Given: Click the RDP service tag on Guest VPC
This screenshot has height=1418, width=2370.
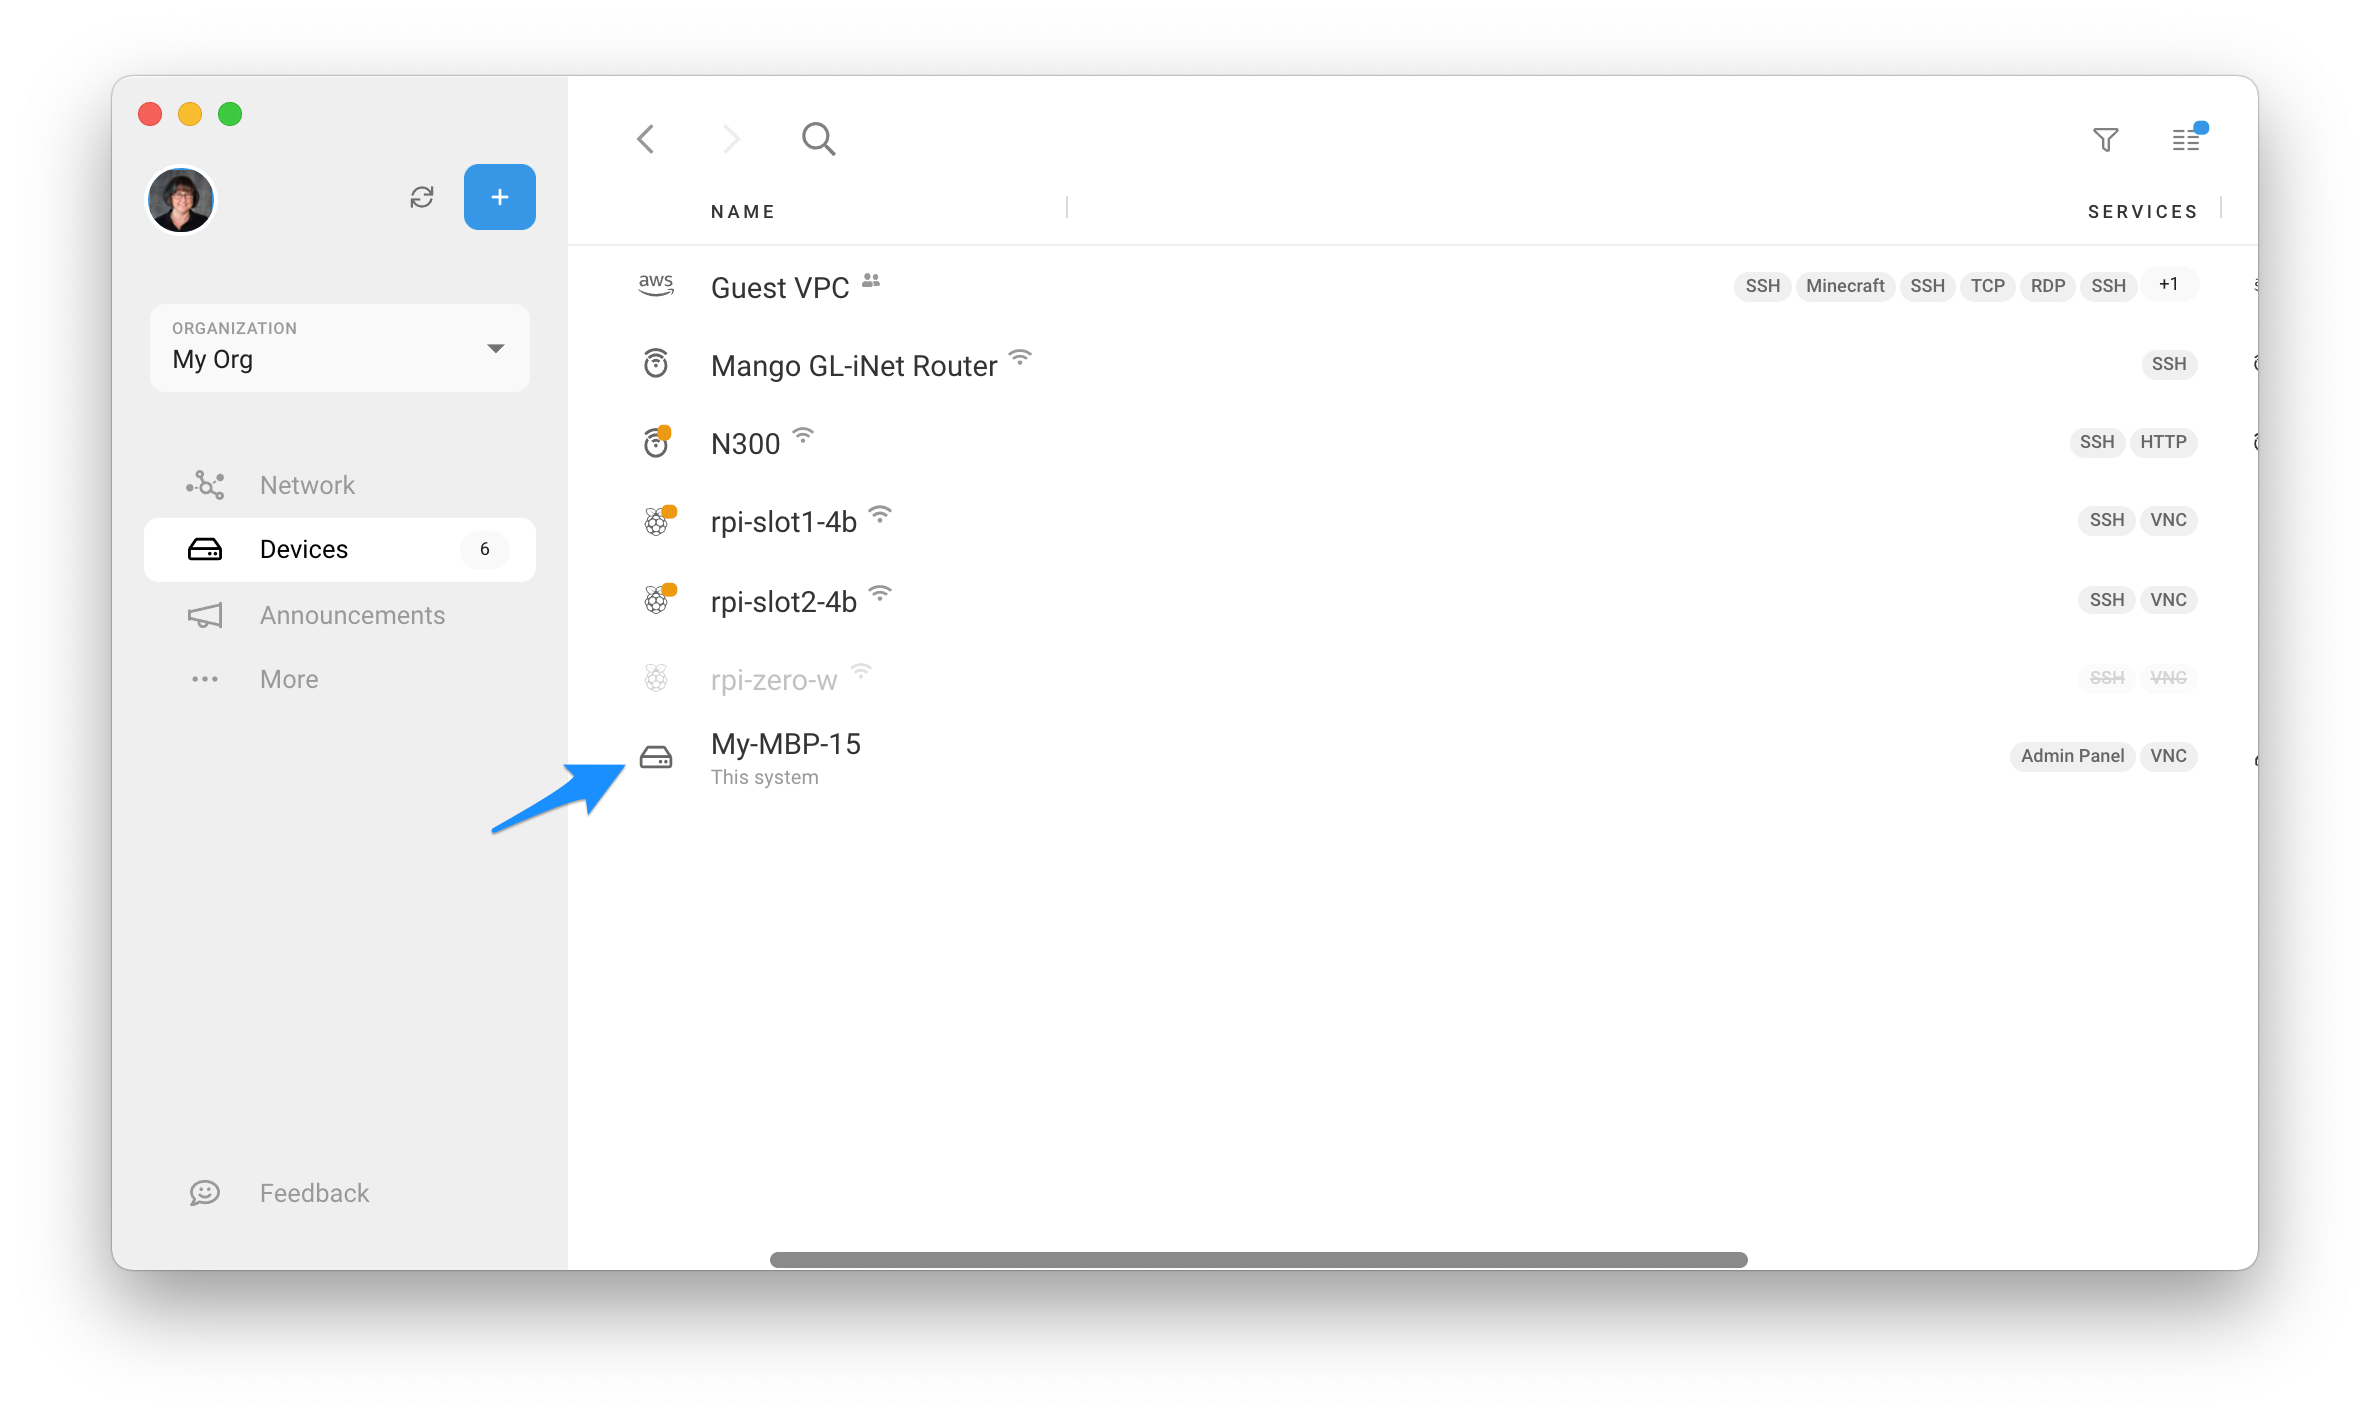Looking at the screenshot, I should (2048, 286).
